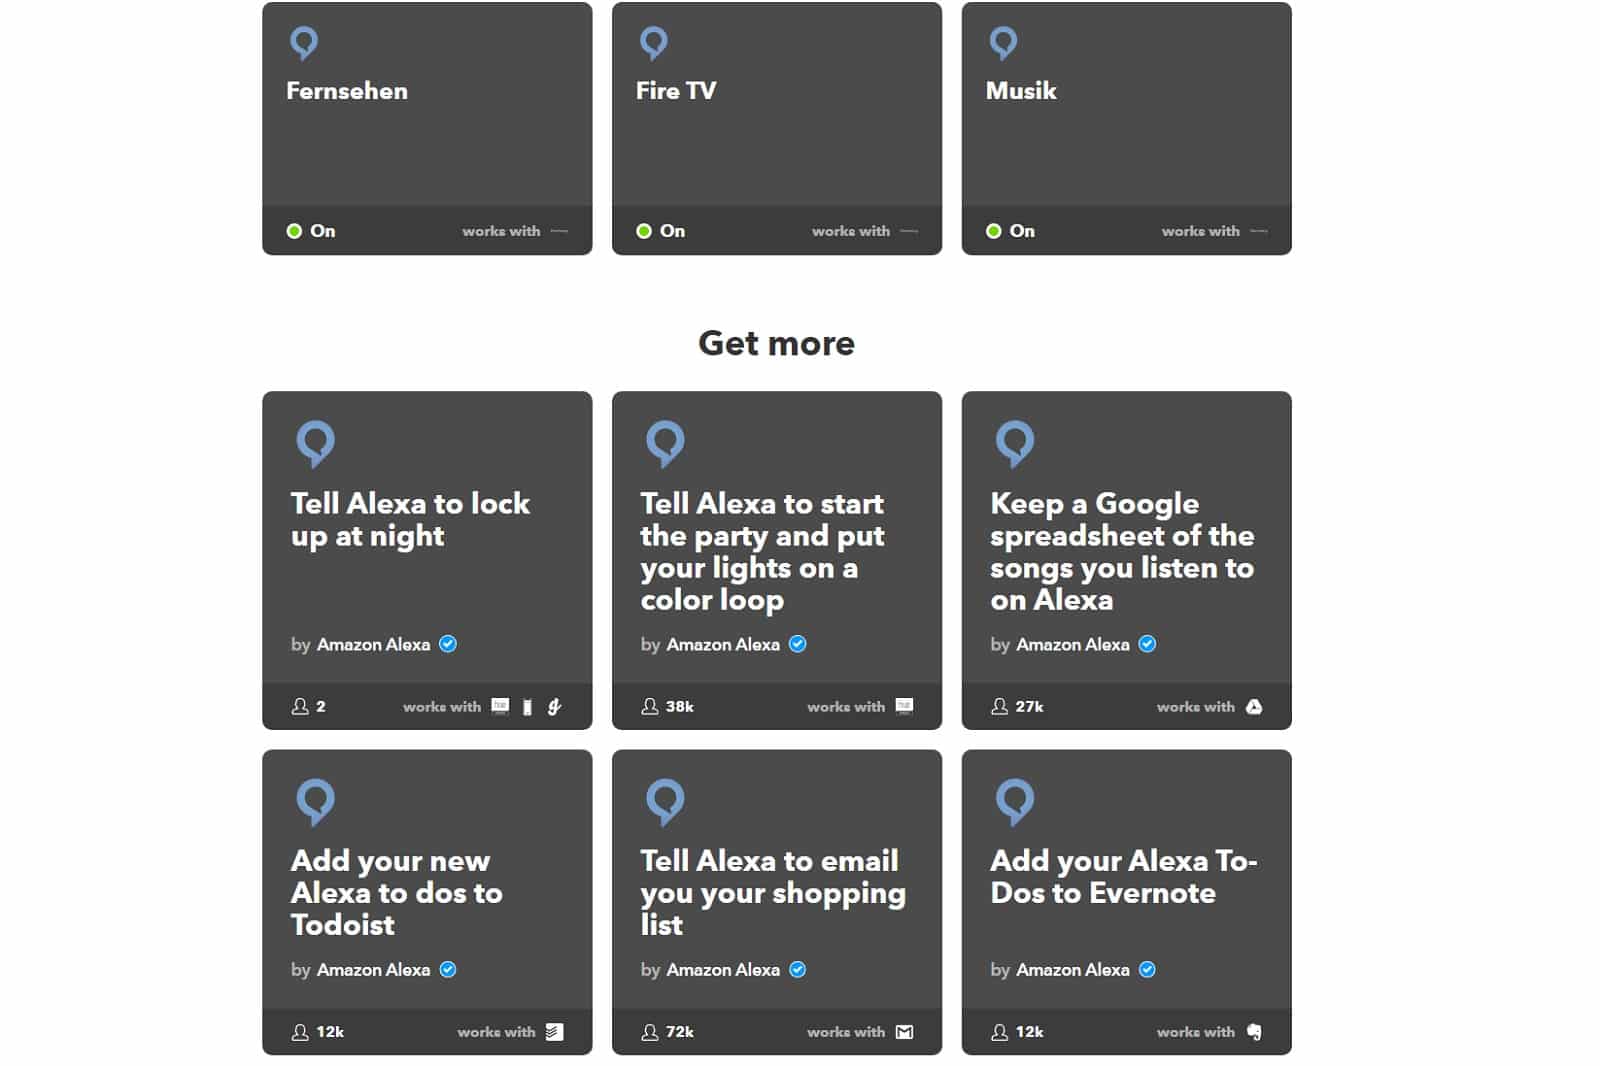The image size is (1600, 1066).
Task: Click the Alexa icon on Fernsehen card
Action: click(x=304, y=43)
